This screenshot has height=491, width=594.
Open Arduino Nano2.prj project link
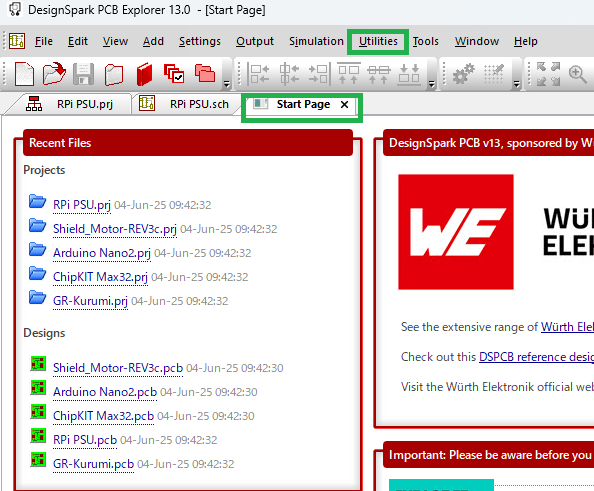pos(102,253)
